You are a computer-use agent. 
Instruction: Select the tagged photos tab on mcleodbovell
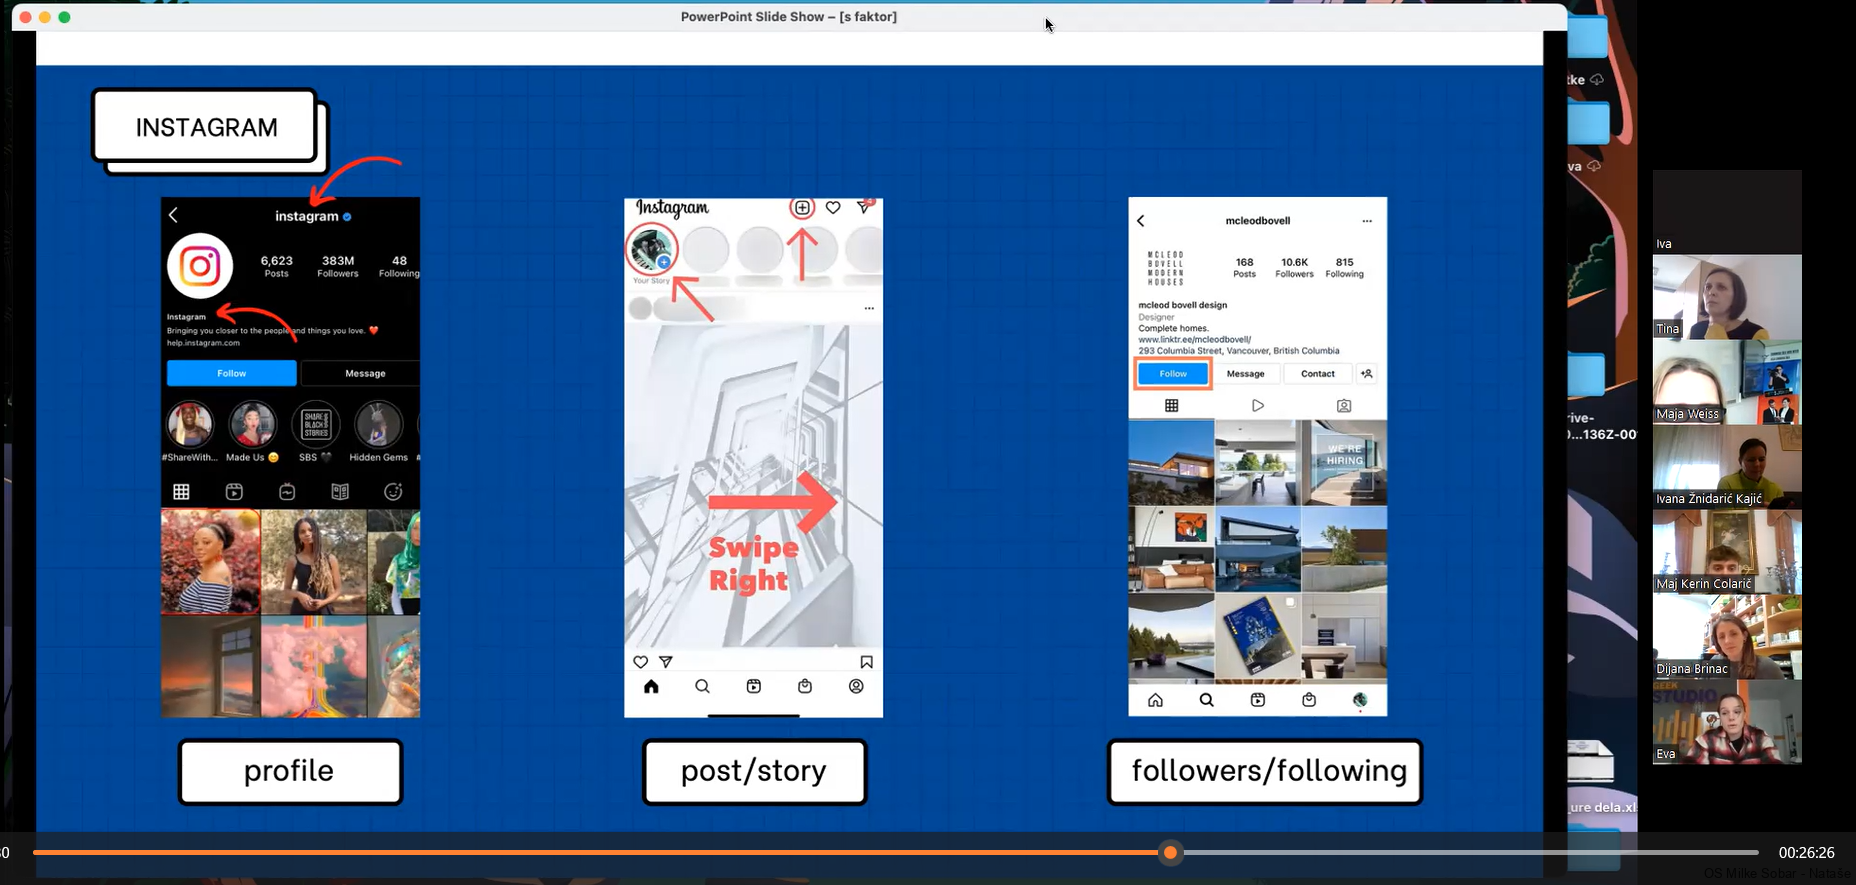[1344, 405]
